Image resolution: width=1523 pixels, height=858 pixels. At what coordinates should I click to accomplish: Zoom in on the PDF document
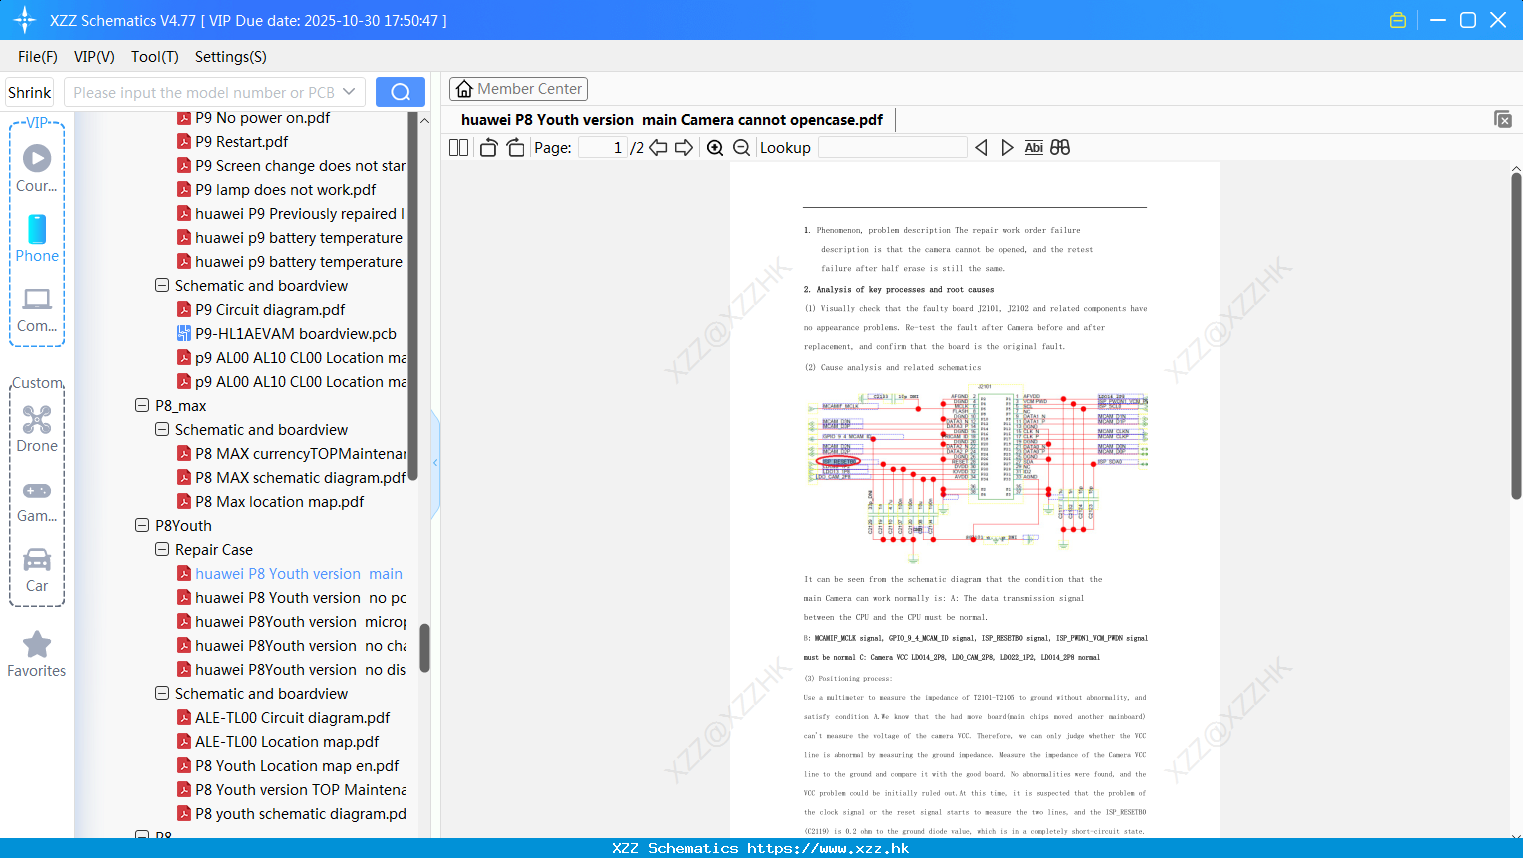(x=715, y=148)
